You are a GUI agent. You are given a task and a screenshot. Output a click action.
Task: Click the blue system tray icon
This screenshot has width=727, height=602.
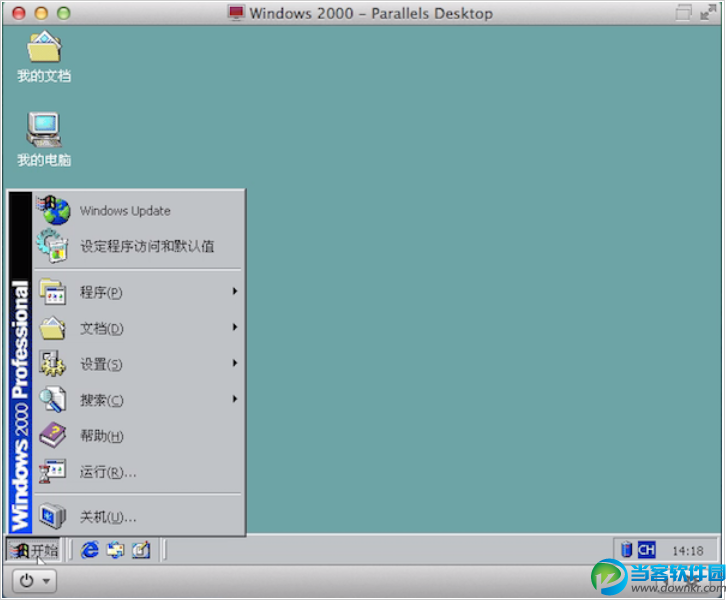point(626,550)
